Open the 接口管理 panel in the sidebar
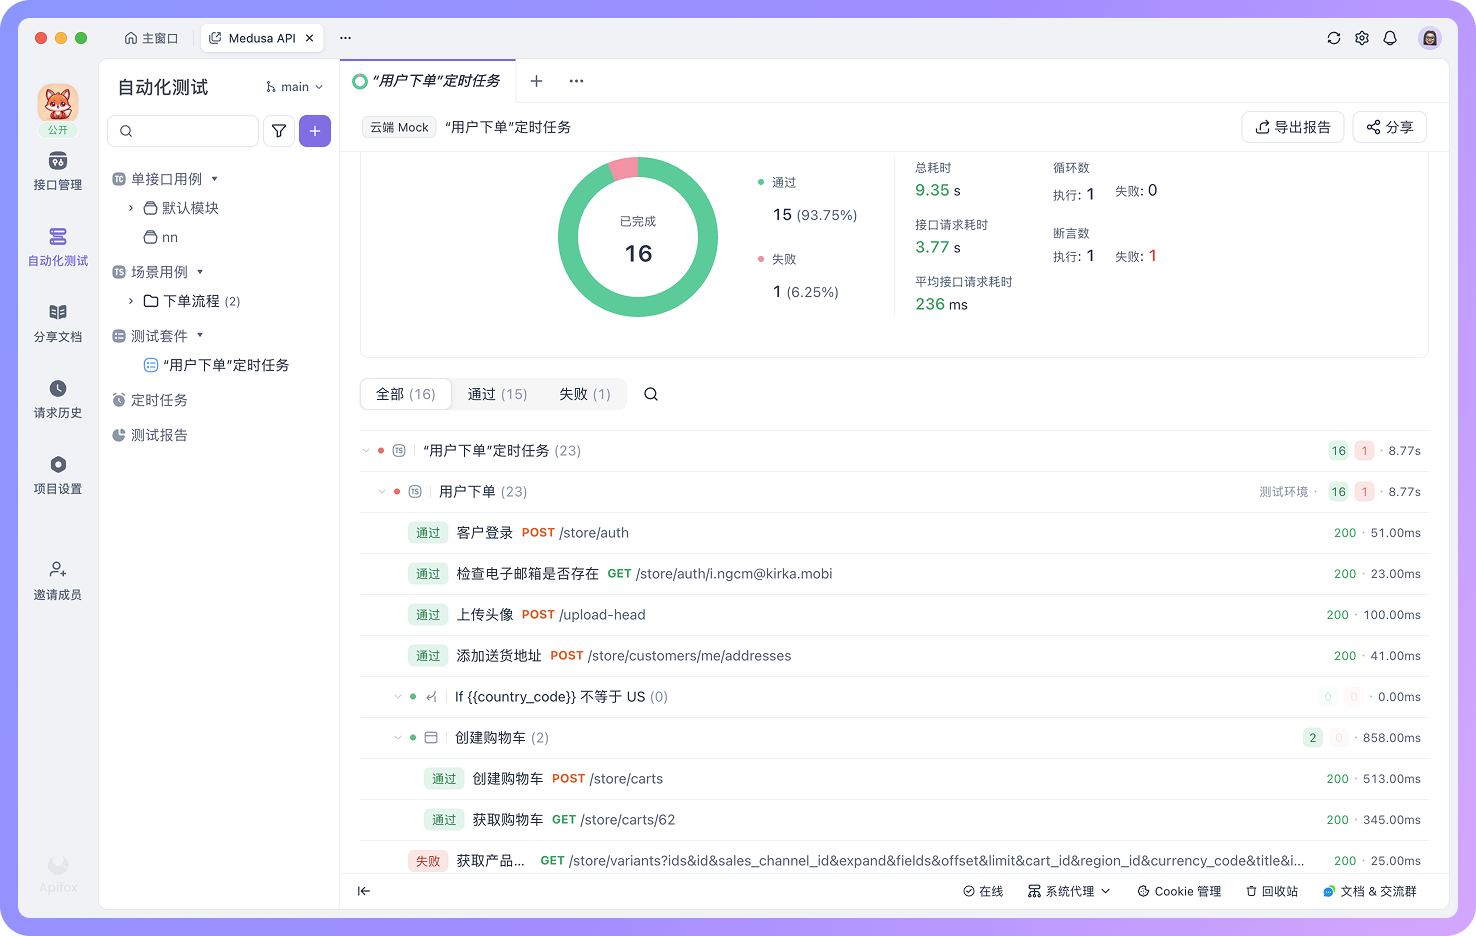Screen dimensions: 1476x936 [x=57, y=172]
